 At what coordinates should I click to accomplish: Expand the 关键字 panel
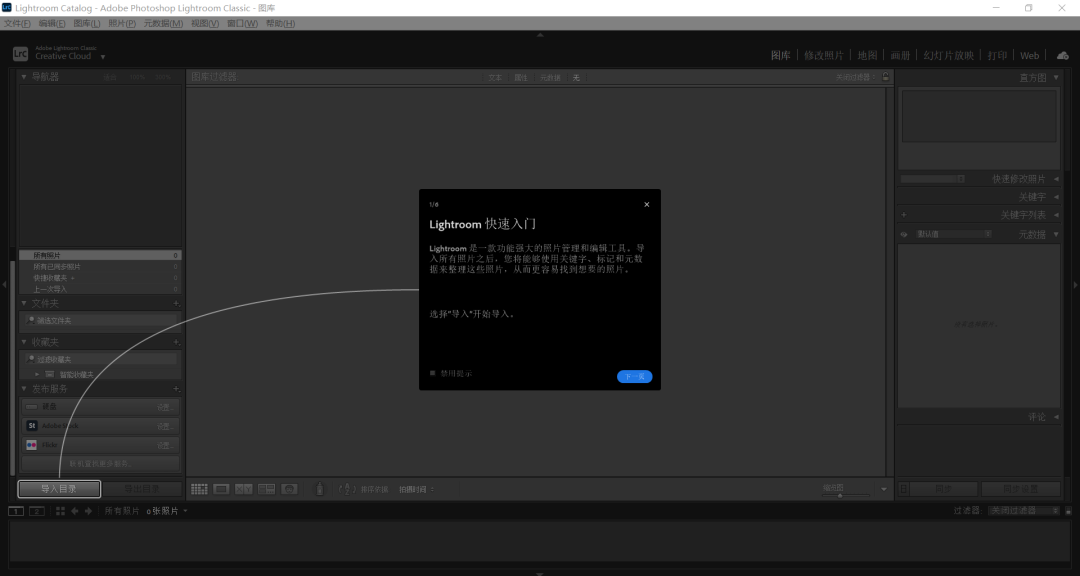pos(1056,197)
